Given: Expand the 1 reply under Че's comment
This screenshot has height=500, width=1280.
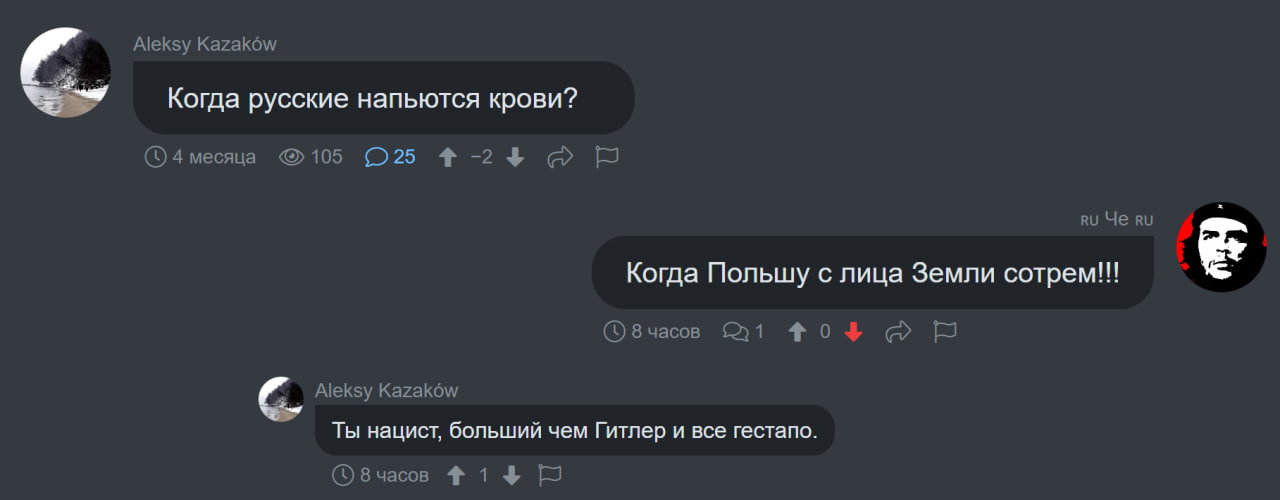Looking at the screenshot, I should [743, 331].
